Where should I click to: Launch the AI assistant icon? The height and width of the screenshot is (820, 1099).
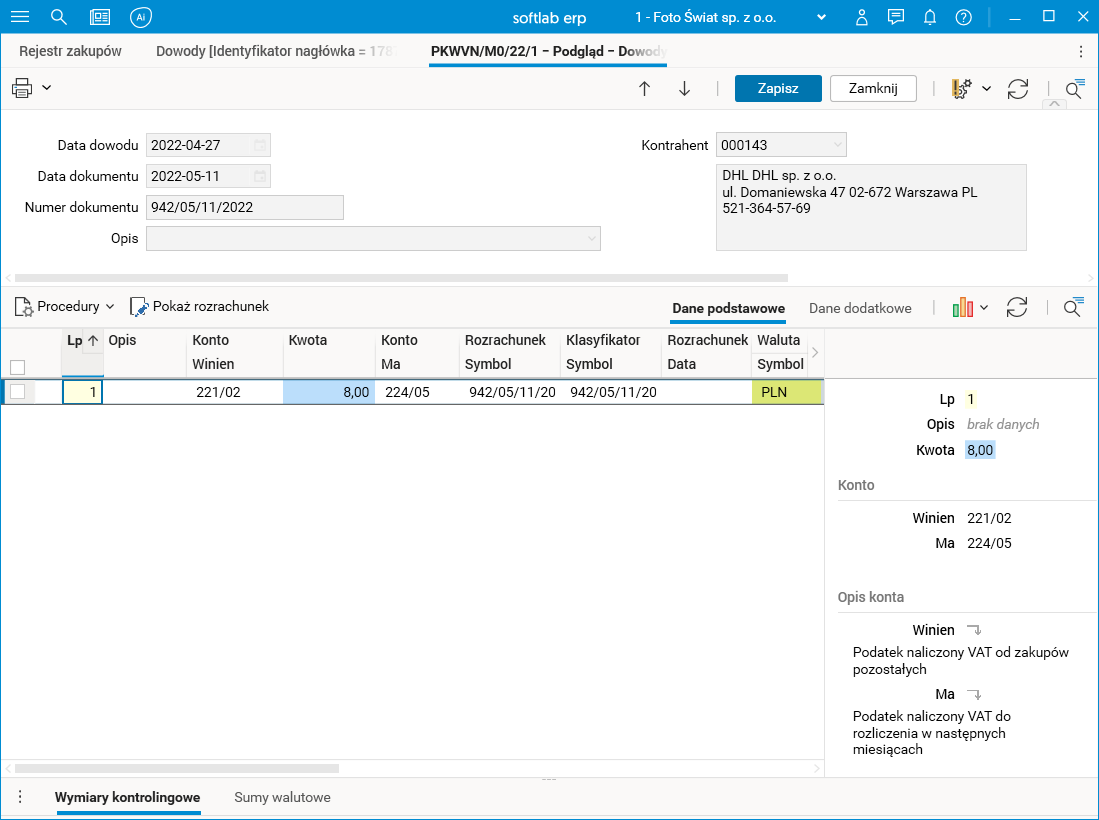141,17
